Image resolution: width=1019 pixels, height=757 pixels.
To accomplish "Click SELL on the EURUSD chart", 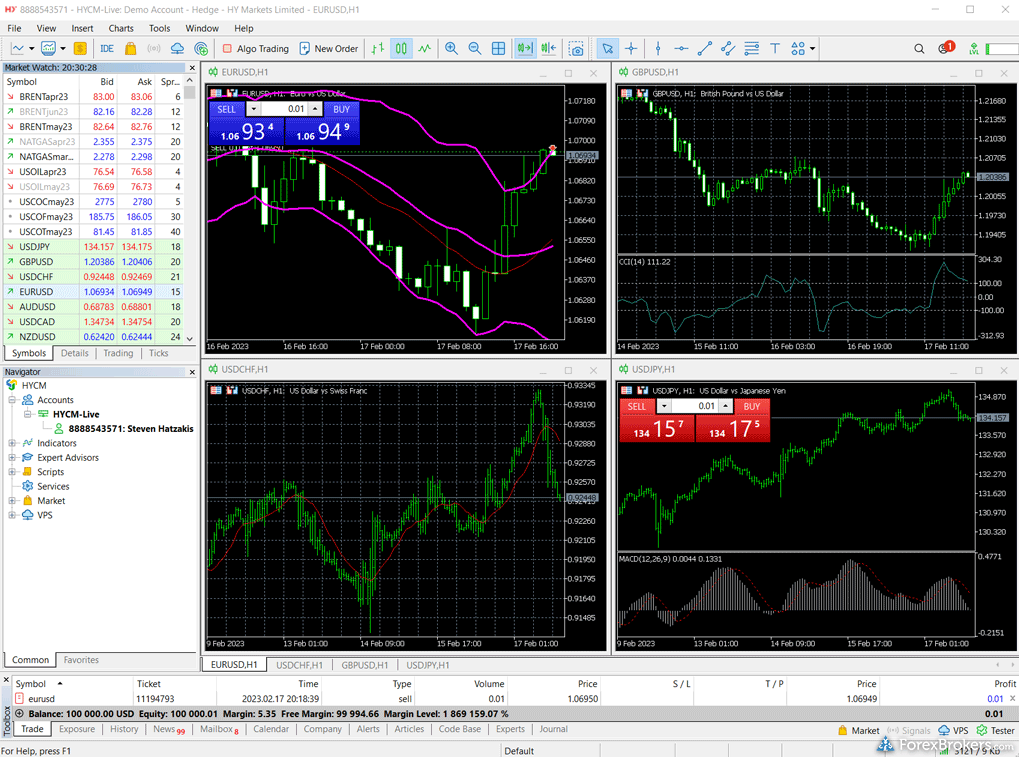I will tap(226, 109).
